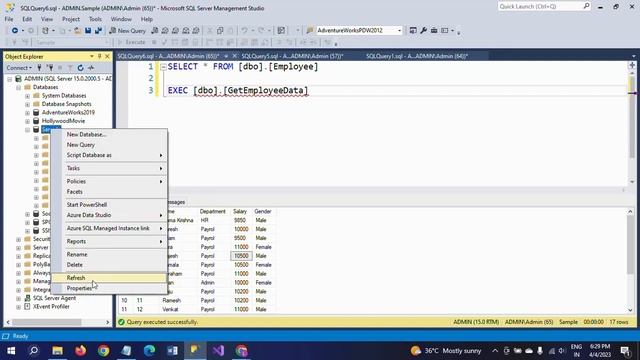Click the Open File folder icon
Screen dimensions: 640x360
[77, 31]
